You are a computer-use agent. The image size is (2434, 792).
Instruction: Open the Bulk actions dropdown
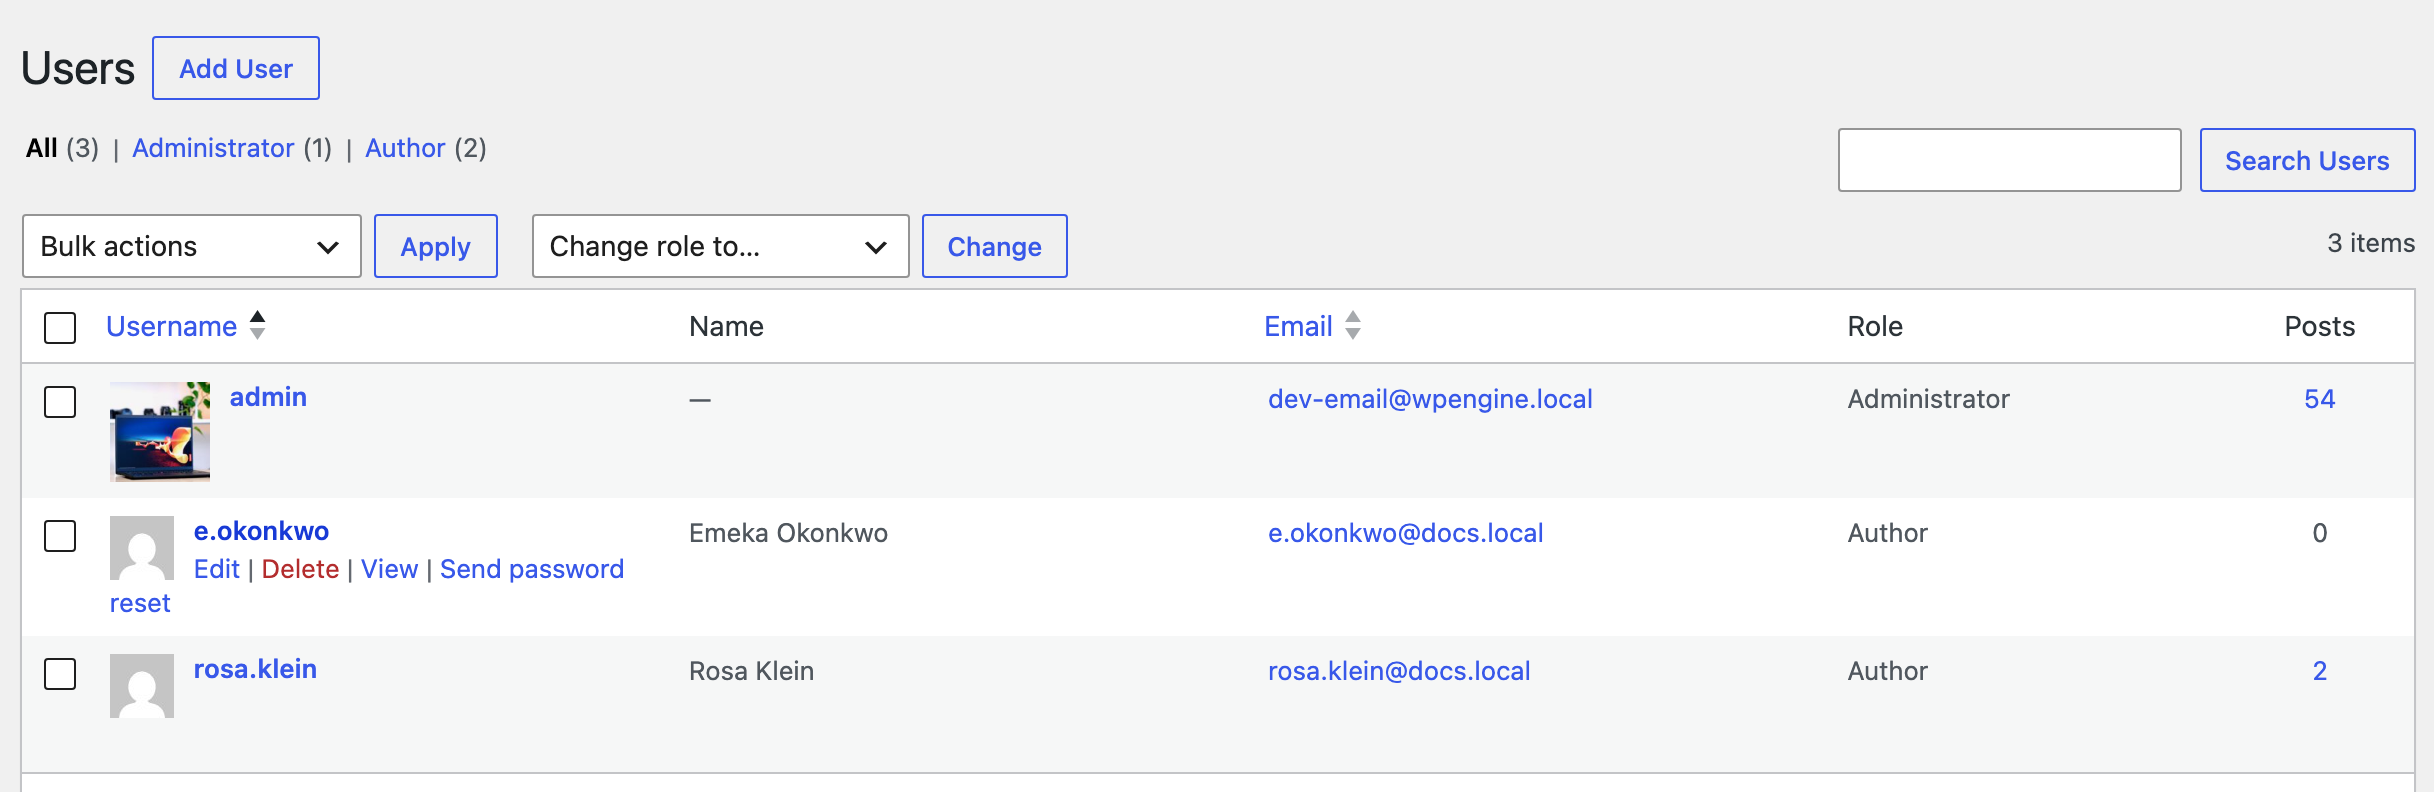coord(191,246)
